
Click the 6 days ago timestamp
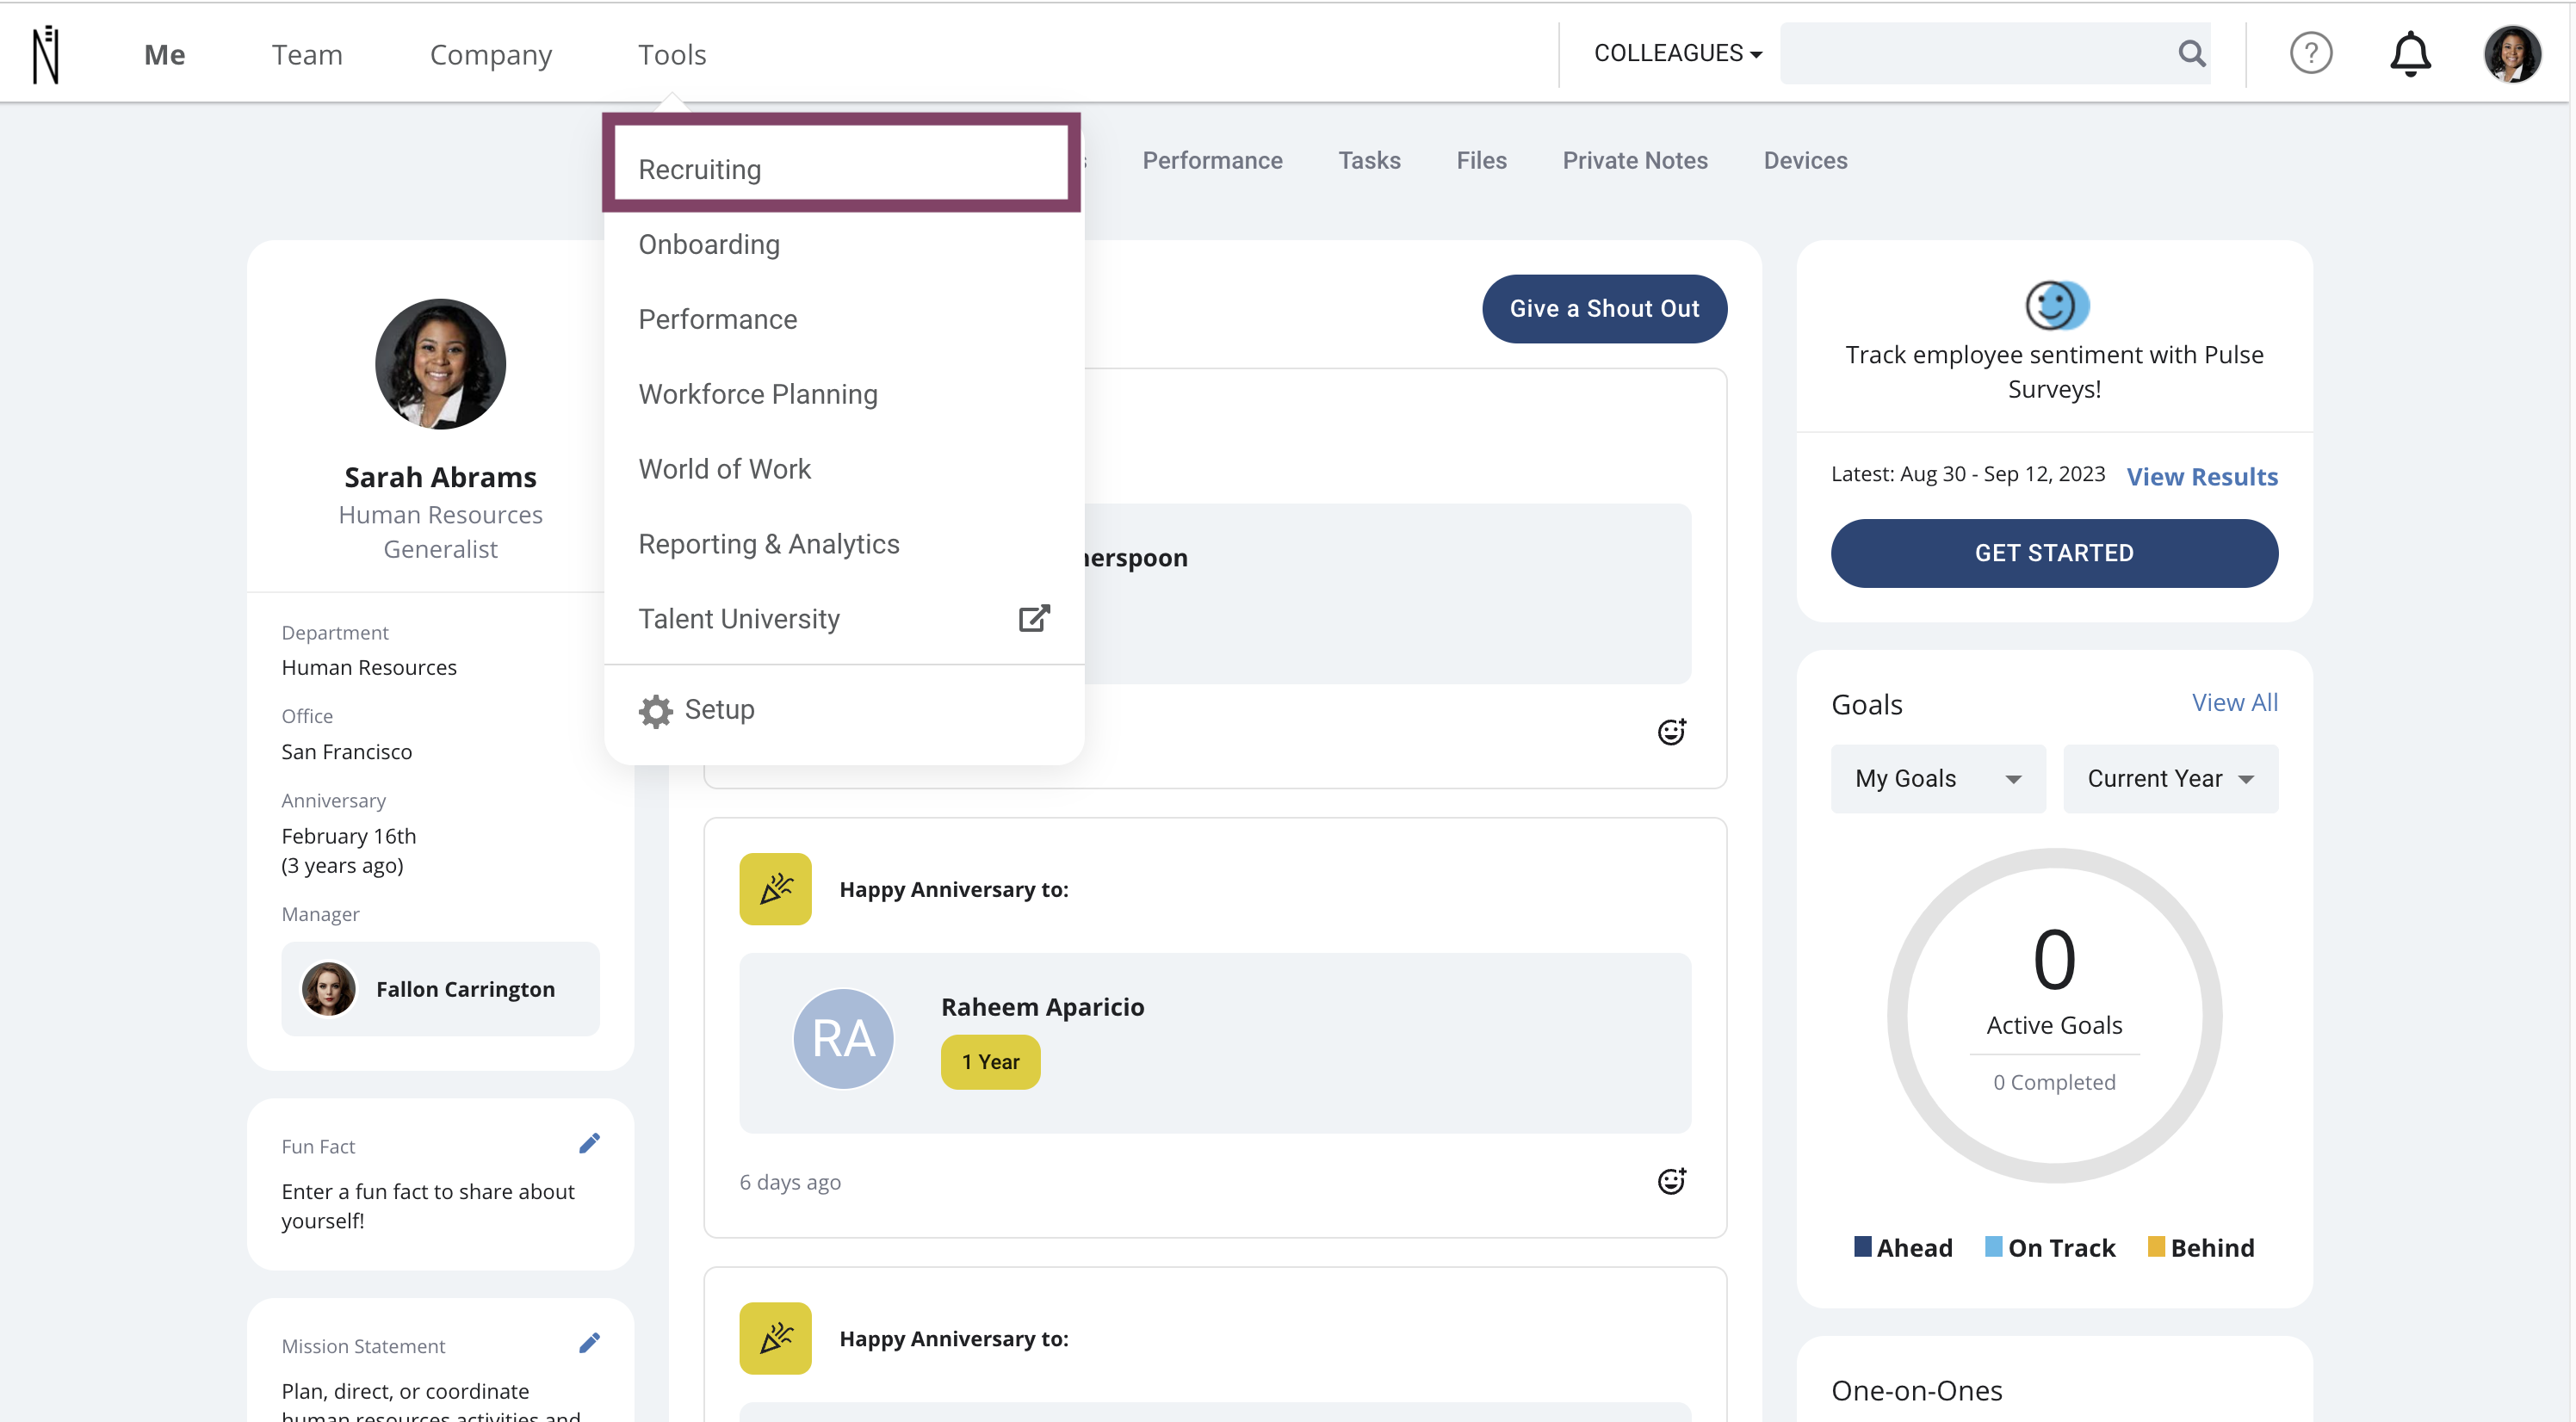pyautogui.click(x=790, y=1182)
